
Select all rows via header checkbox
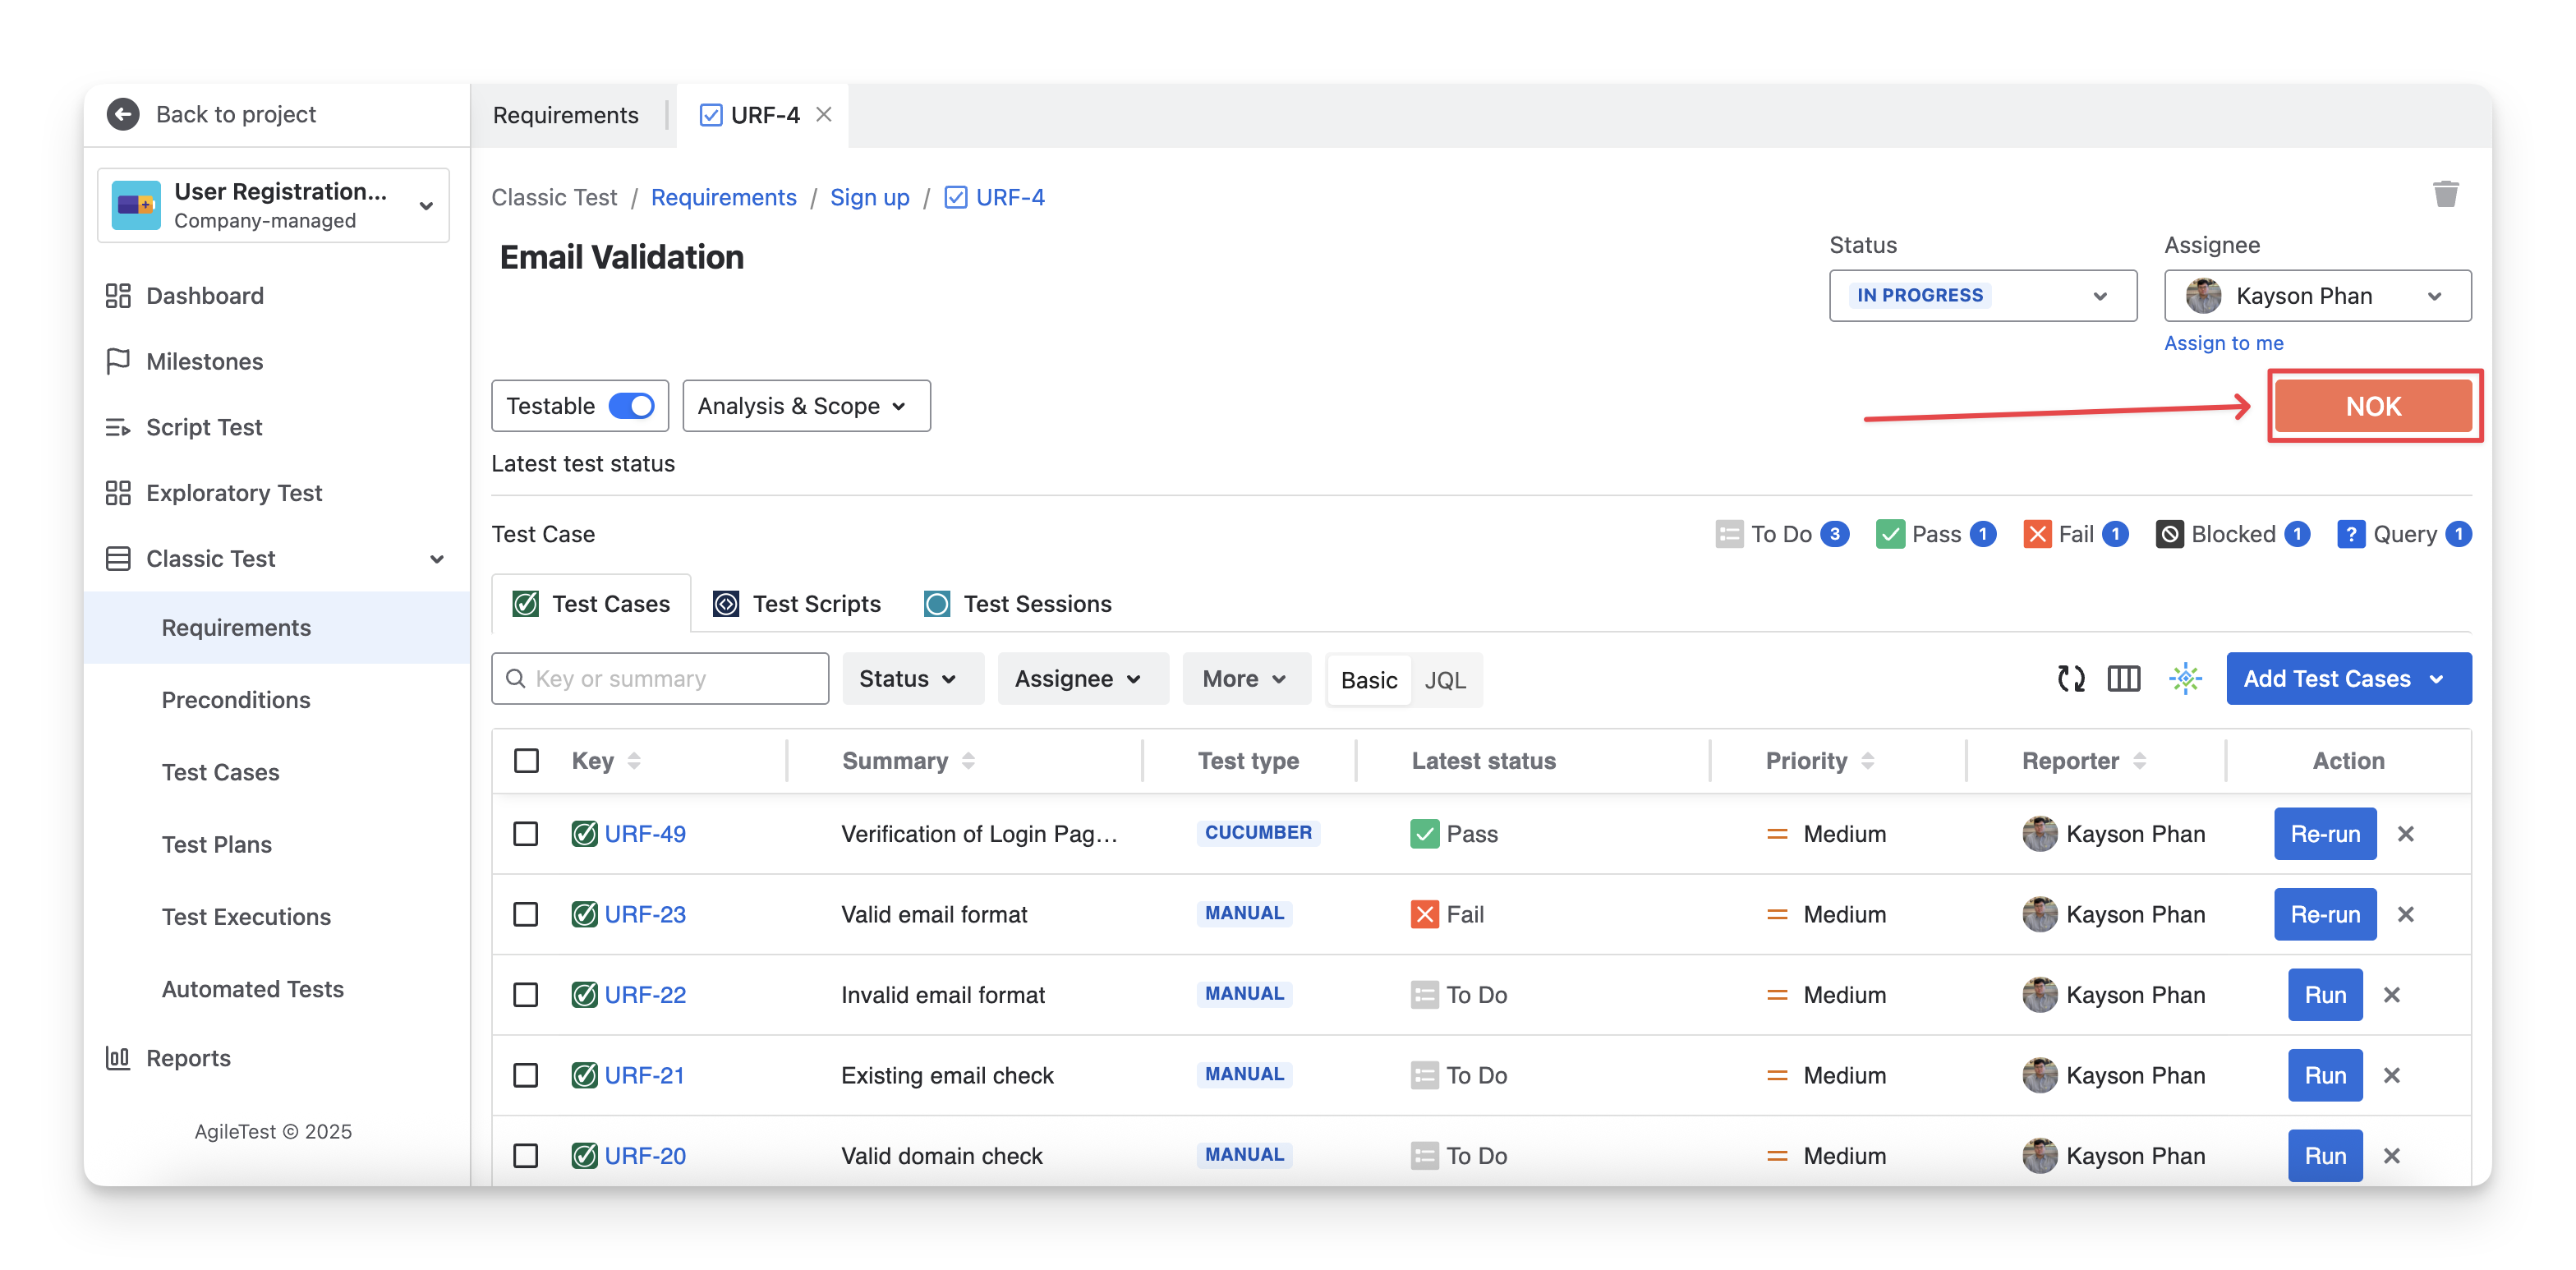point(526,761)
